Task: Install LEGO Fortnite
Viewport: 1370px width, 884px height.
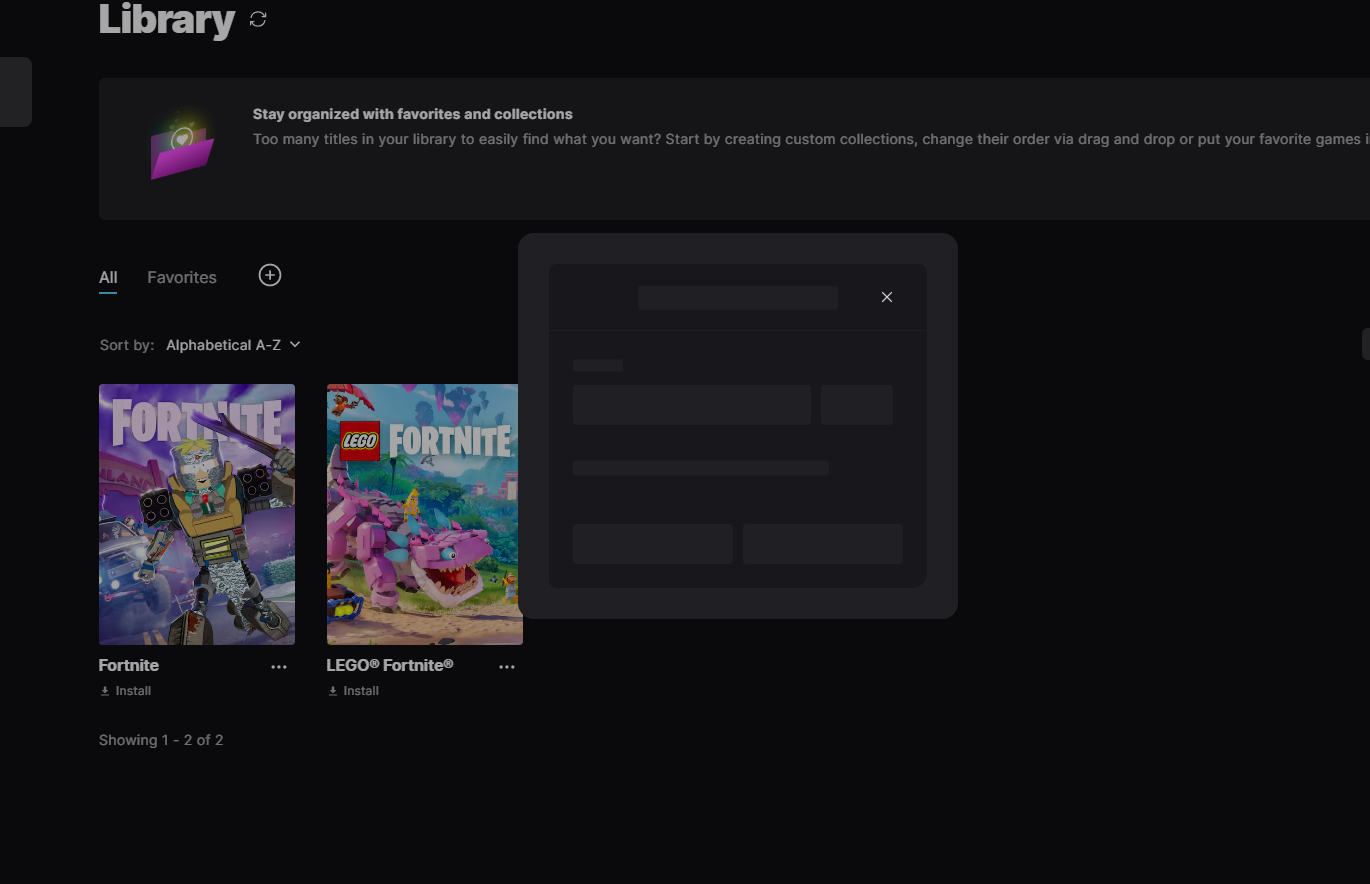Action: (x=354, y=691)
